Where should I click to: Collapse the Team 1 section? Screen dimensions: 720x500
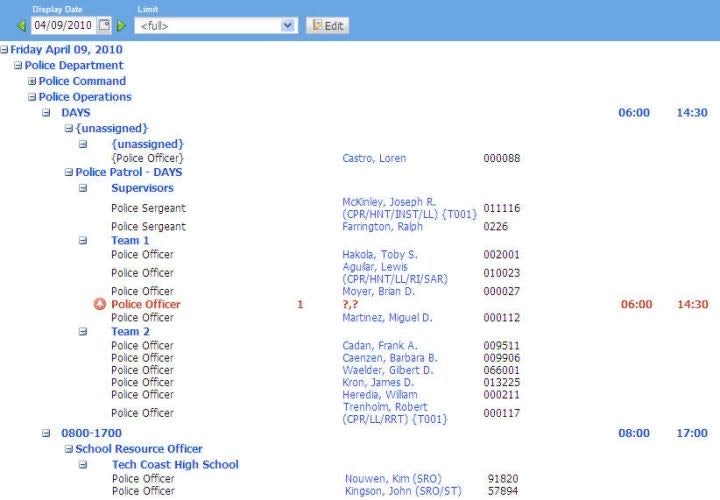[x=83, y=241]
